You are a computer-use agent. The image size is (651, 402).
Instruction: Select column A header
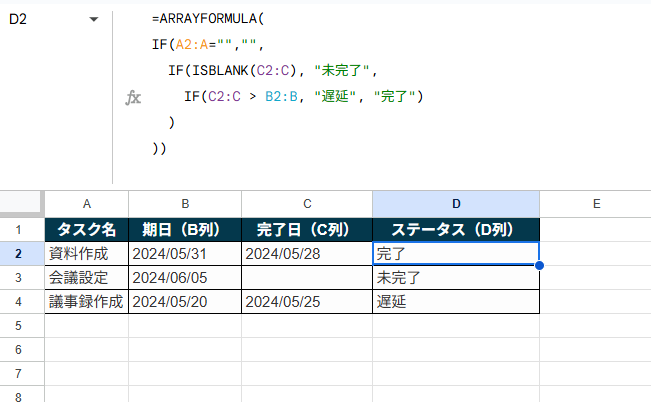[86, 204]
